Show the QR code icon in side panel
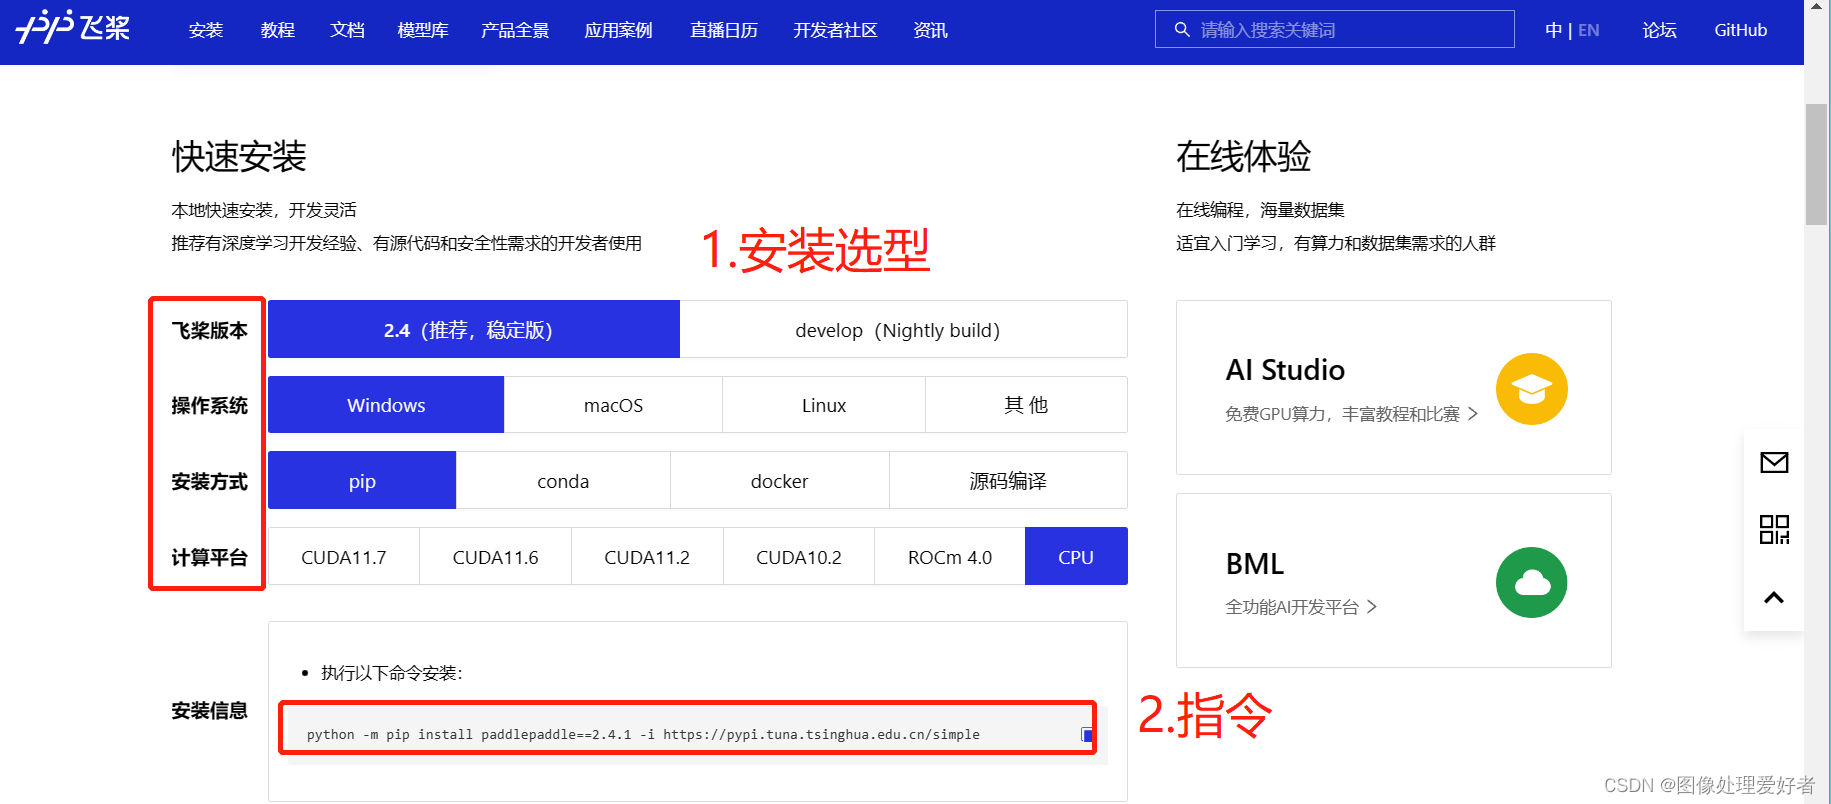This screenshot has width=1831, height=804. (1774, 529)
